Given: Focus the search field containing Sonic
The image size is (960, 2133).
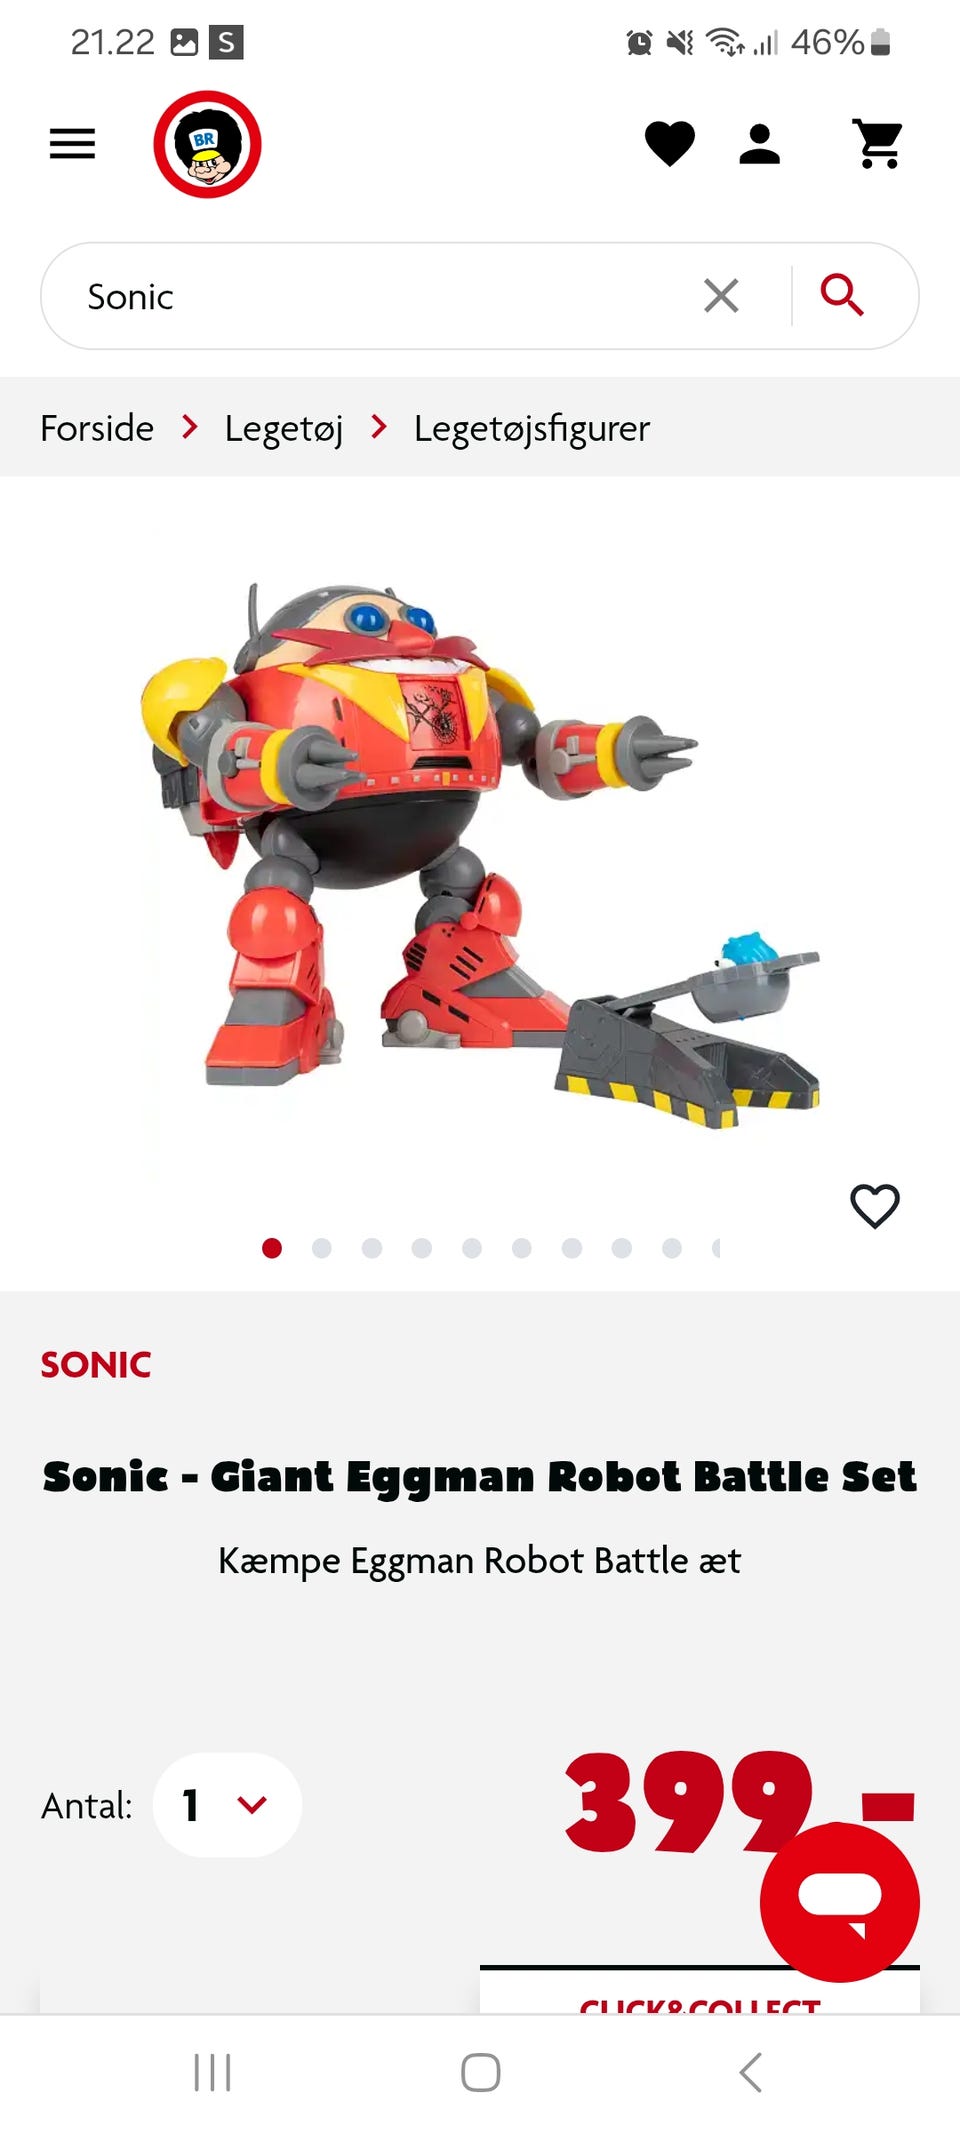Looking at the screenshot, I should tap(380, 296).
